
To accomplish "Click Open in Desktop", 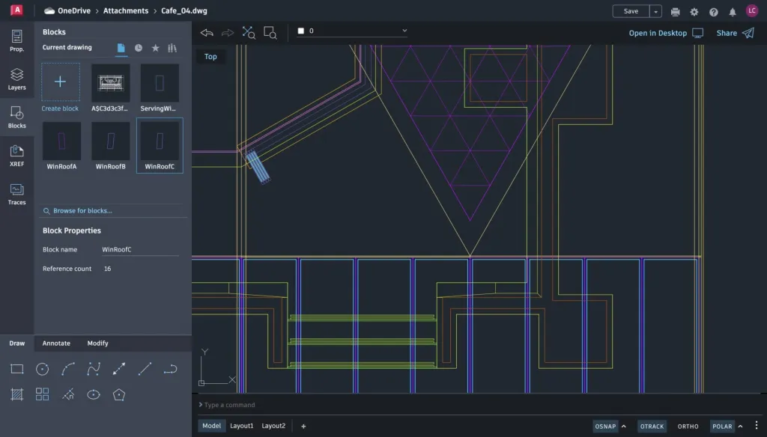I will (x=666, y=33).
